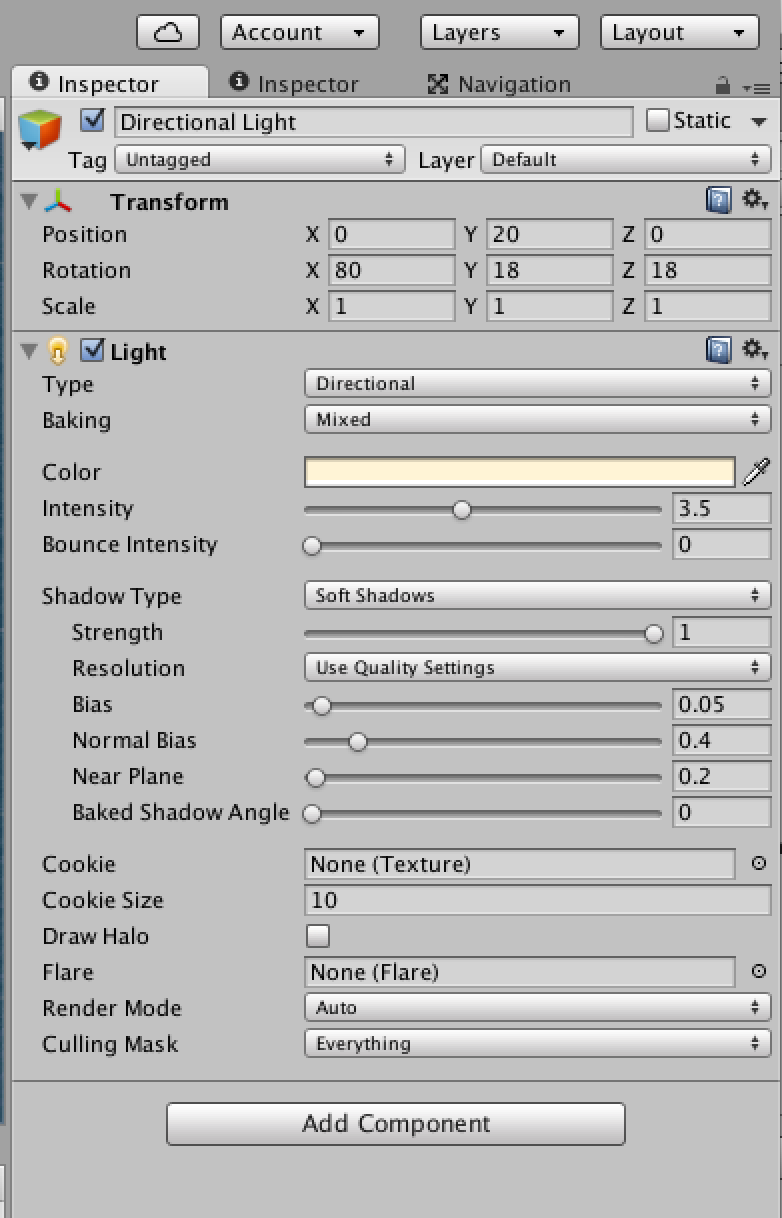Open the Baking mode dropdown
This screenshot has width=782, height=1218.
(x=537, y=420)
